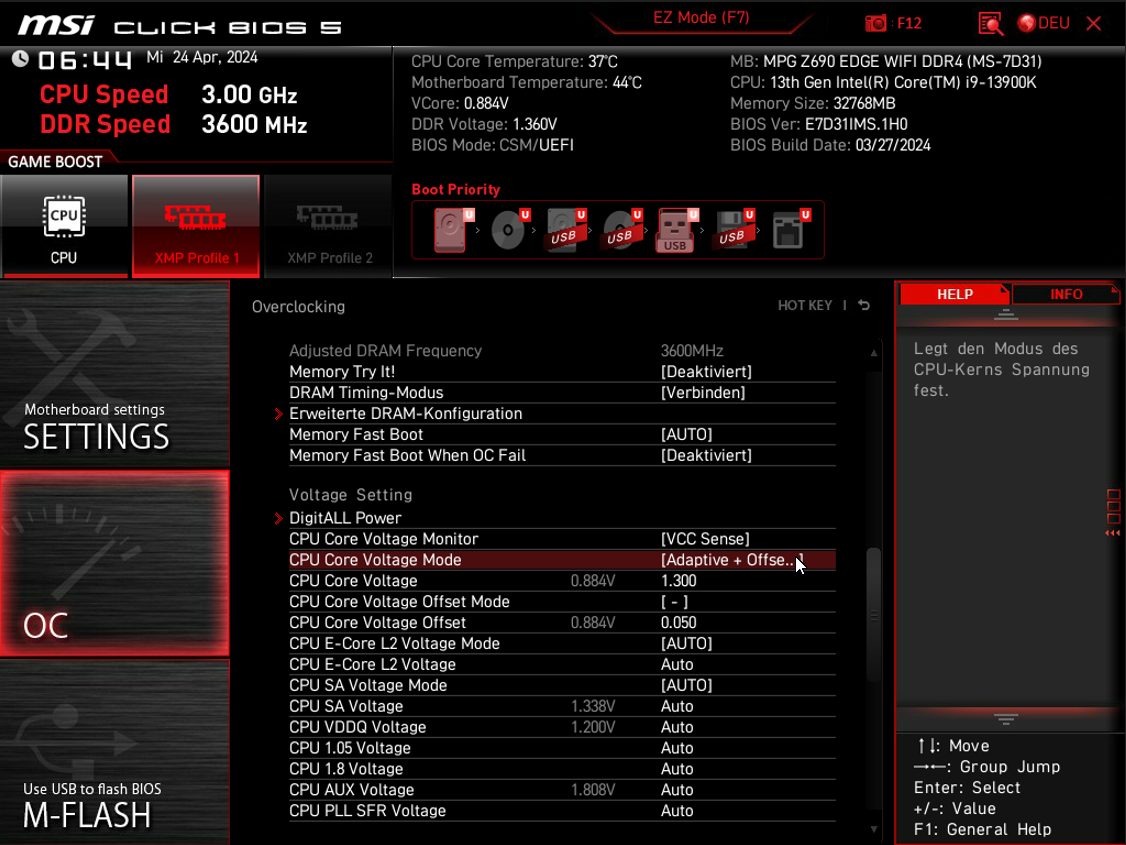This screenshot has width=1126, height=845.
Task: Select the USB hard disk boot icon
Action: pyautogui.click(x=565, y=230)
